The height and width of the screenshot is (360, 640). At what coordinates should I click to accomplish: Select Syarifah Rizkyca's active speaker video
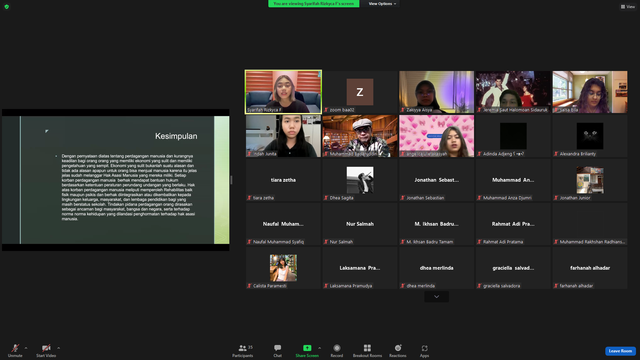tap(283, 92)
